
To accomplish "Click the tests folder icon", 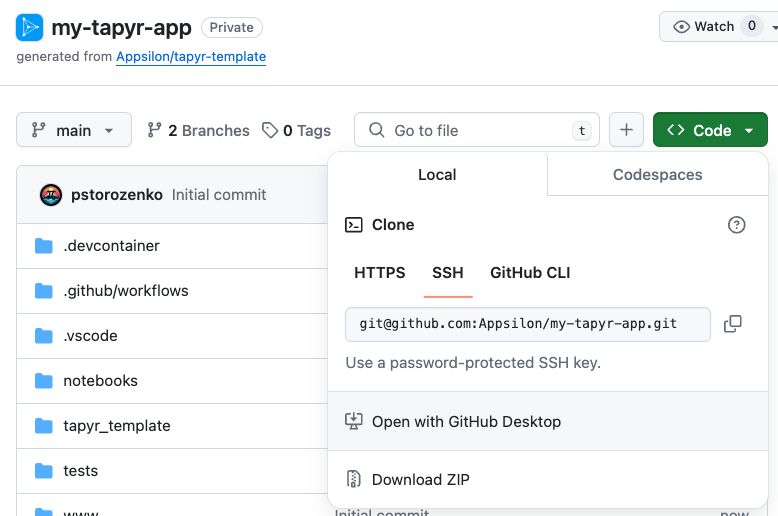I will (44, 471).
